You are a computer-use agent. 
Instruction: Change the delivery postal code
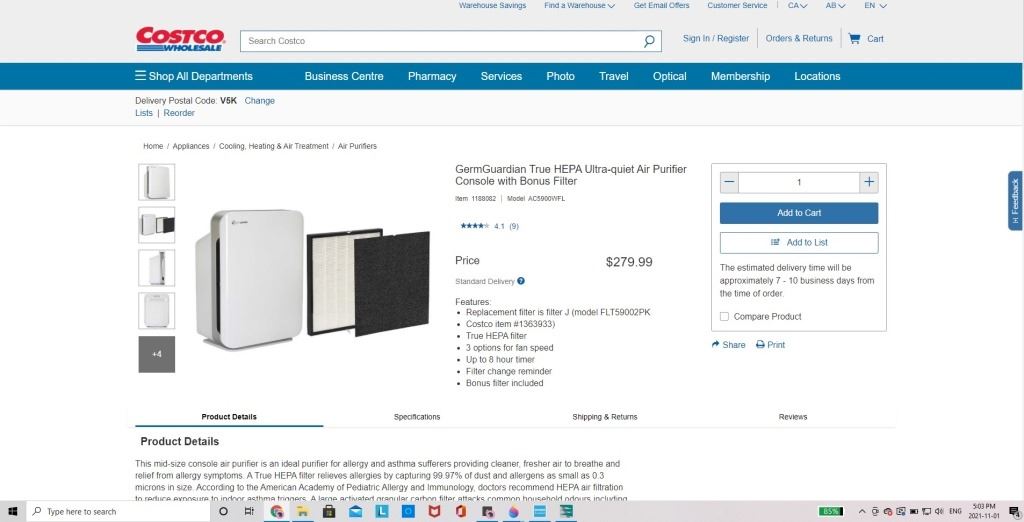259,101
